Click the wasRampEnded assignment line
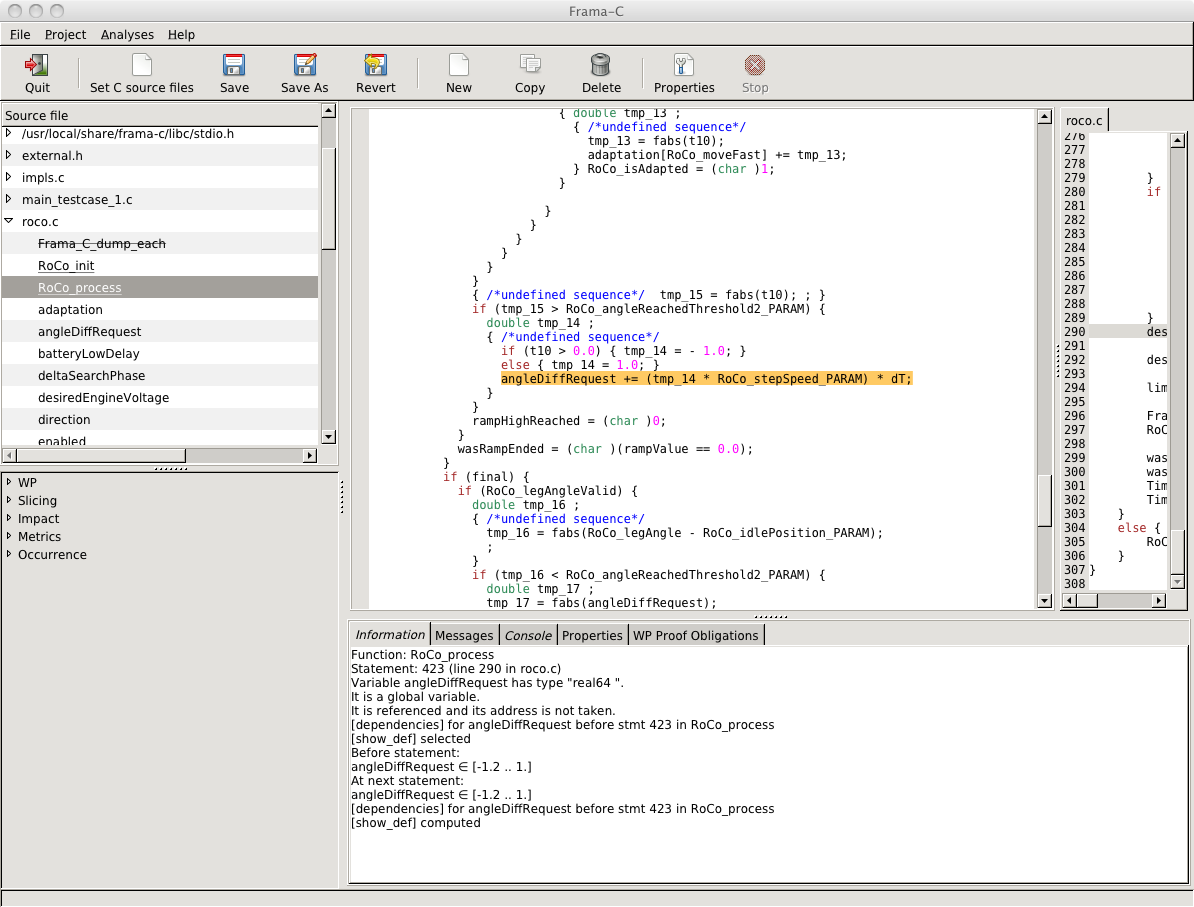 click(x=605, y=449)
